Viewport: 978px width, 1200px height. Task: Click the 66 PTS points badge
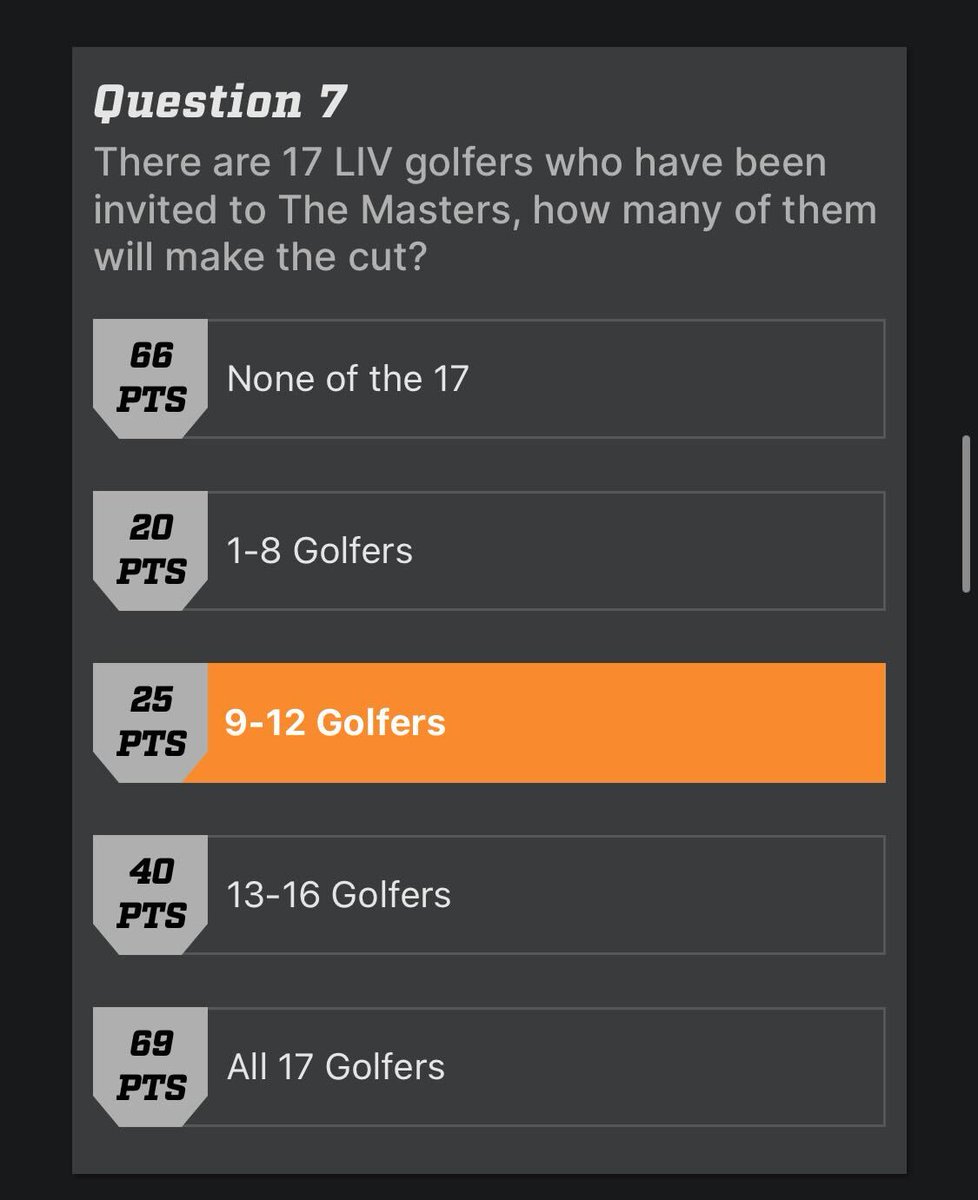click(x=151, y=378)
